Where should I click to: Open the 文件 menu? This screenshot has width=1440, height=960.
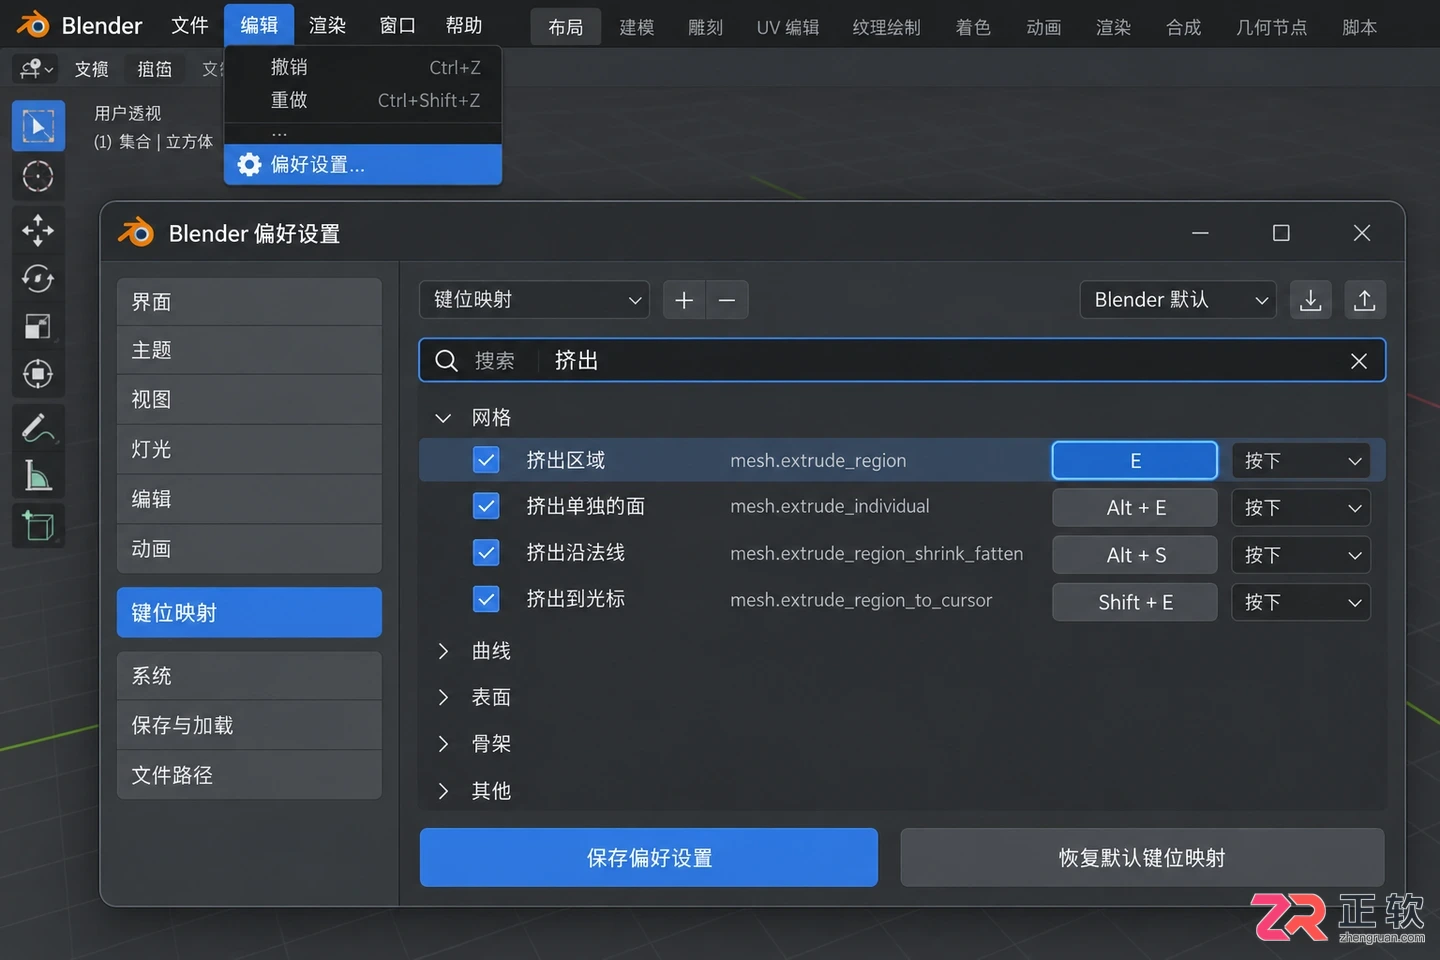pos(190,25)
